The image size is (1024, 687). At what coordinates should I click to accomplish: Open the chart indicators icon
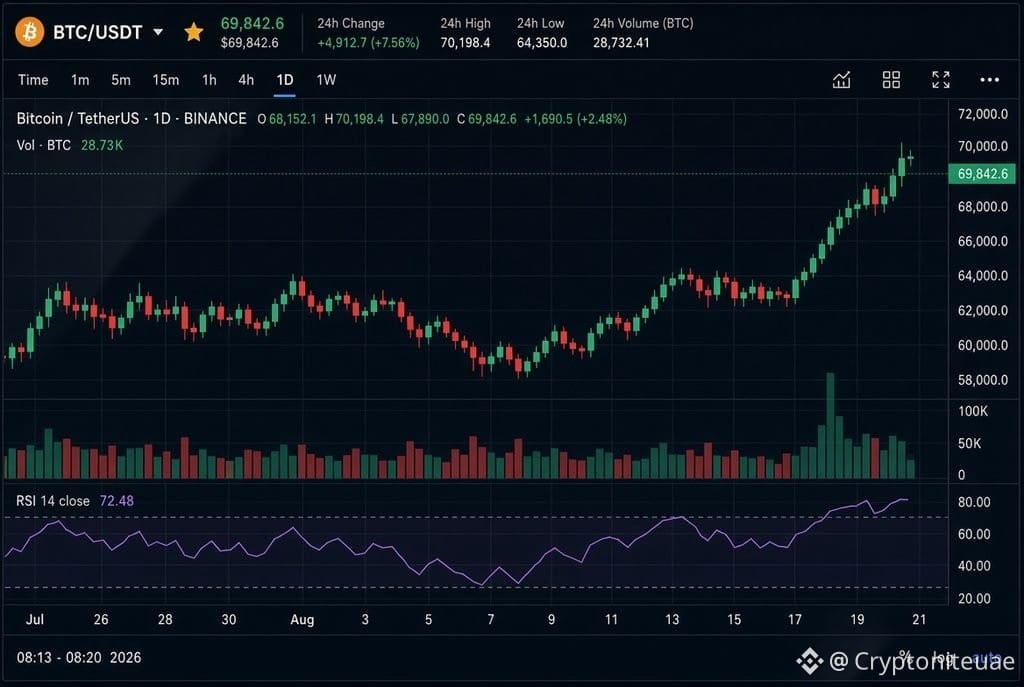pyautogui.click(x=841, y=80)
